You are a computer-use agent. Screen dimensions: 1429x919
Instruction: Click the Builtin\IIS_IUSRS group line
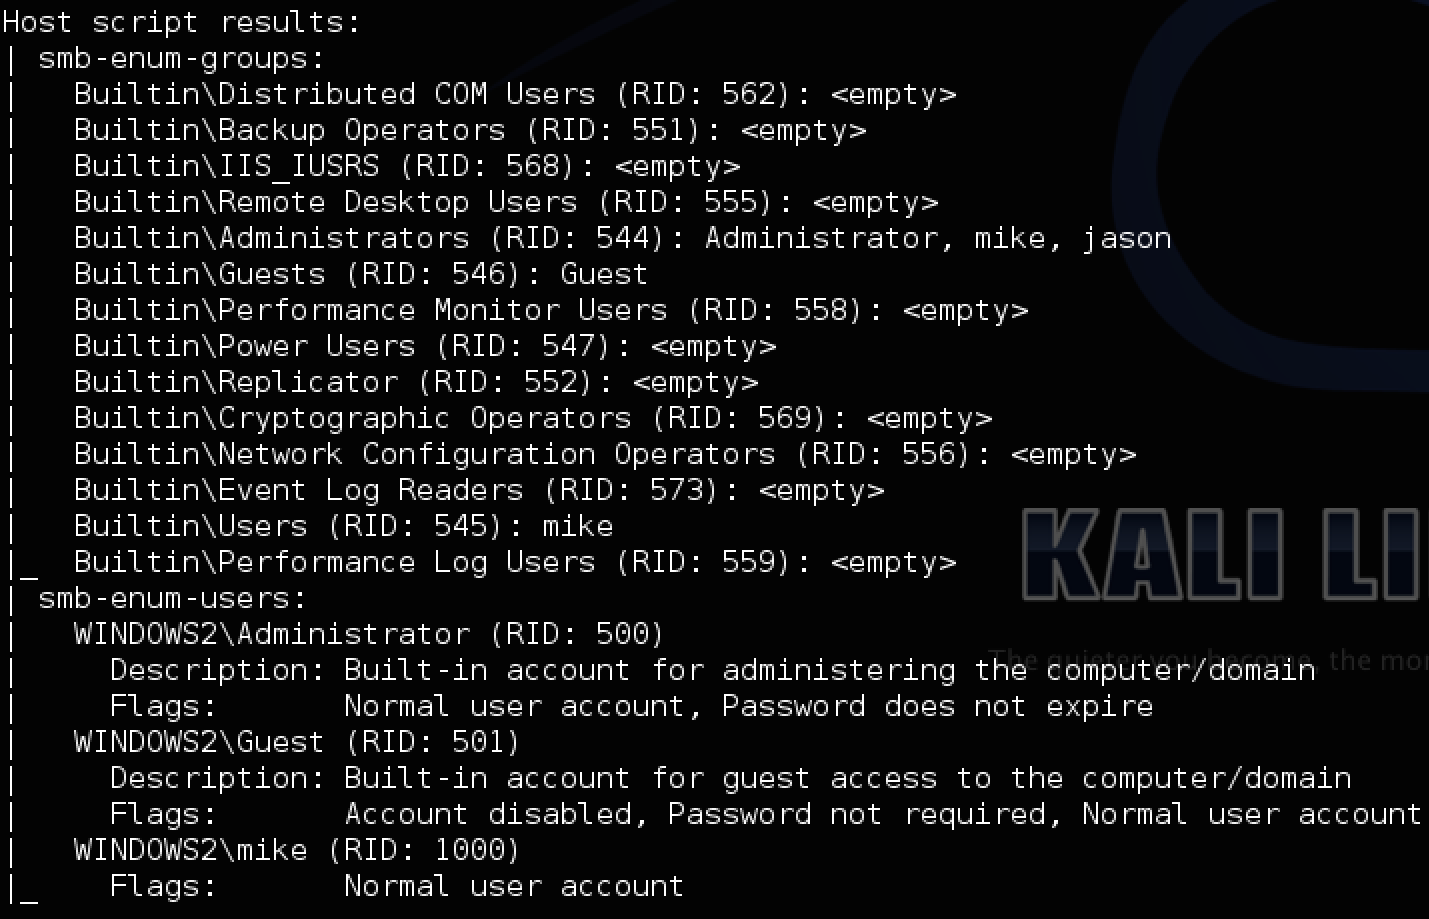[x=406, y=166]
